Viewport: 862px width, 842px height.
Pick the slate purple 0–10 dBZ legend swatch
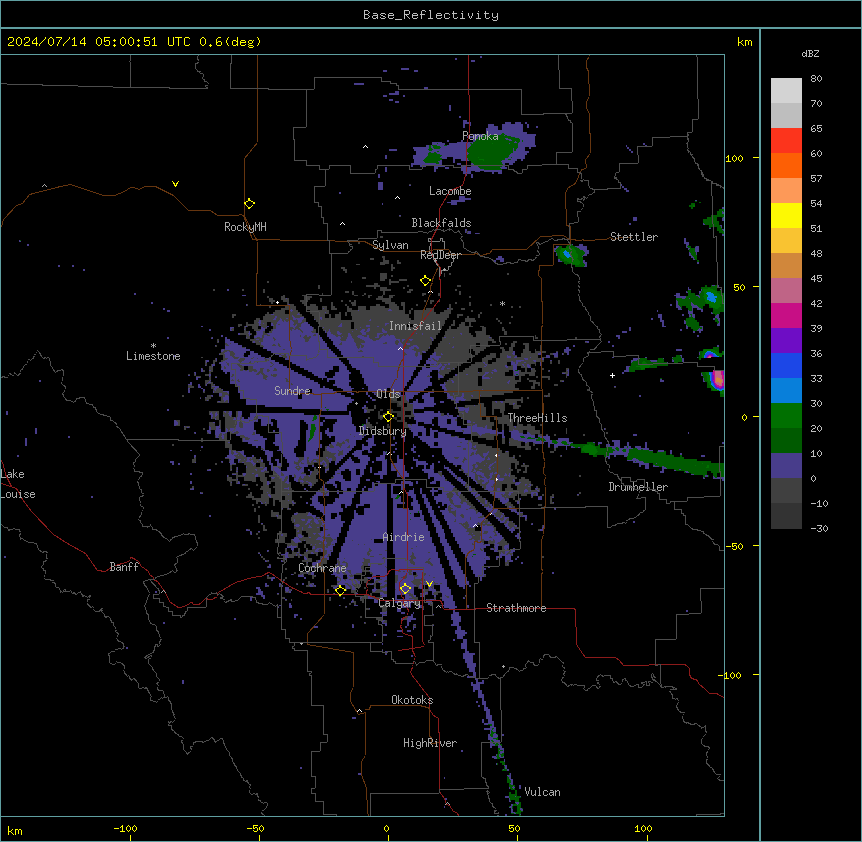(x=786, y=466)
